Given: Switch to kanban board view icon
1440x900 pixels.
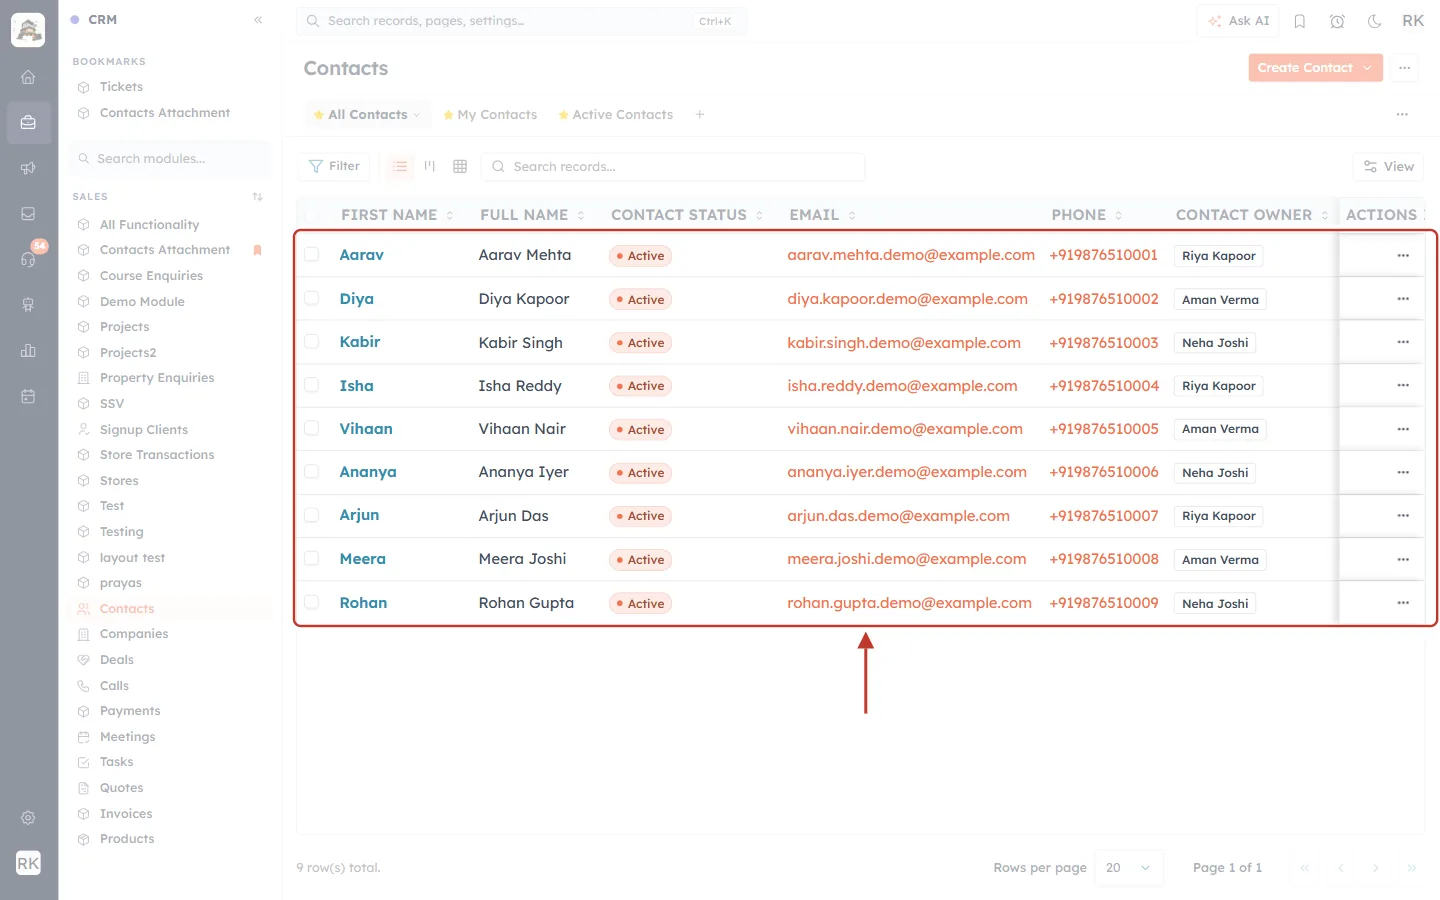Looking at the screenshot, I should coord(430,166).
